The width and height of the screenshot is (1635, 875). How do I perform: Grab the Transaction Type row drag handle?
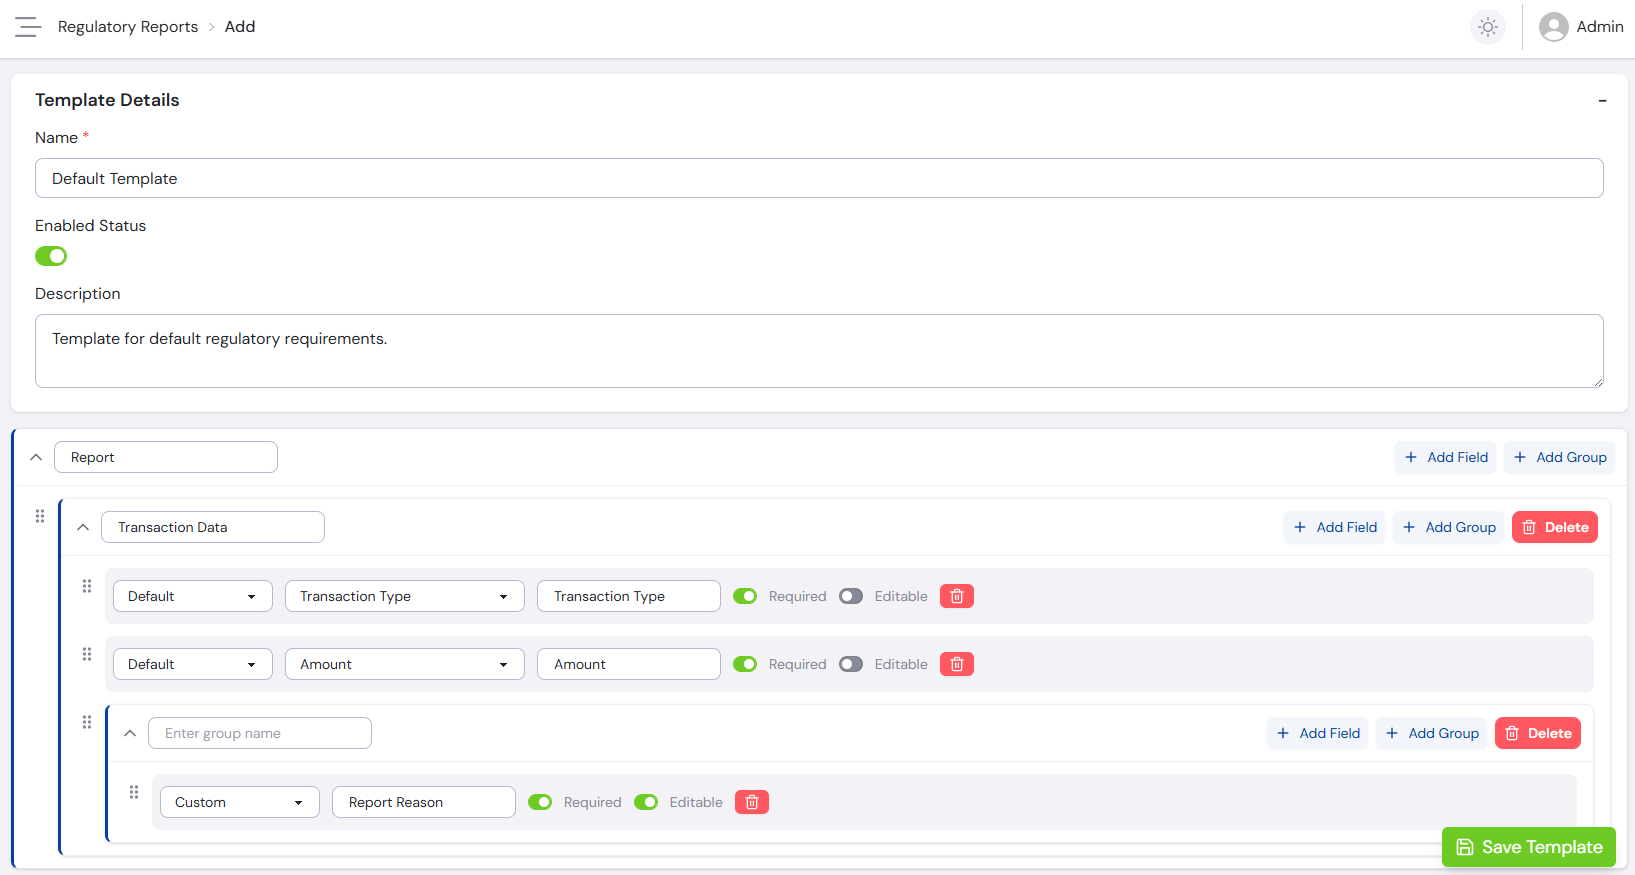pos(87,586)
